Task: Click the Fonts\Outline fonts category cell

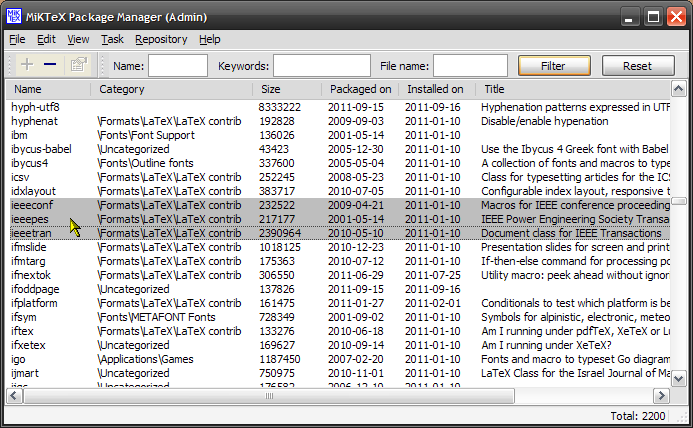Action: [145, 163]
